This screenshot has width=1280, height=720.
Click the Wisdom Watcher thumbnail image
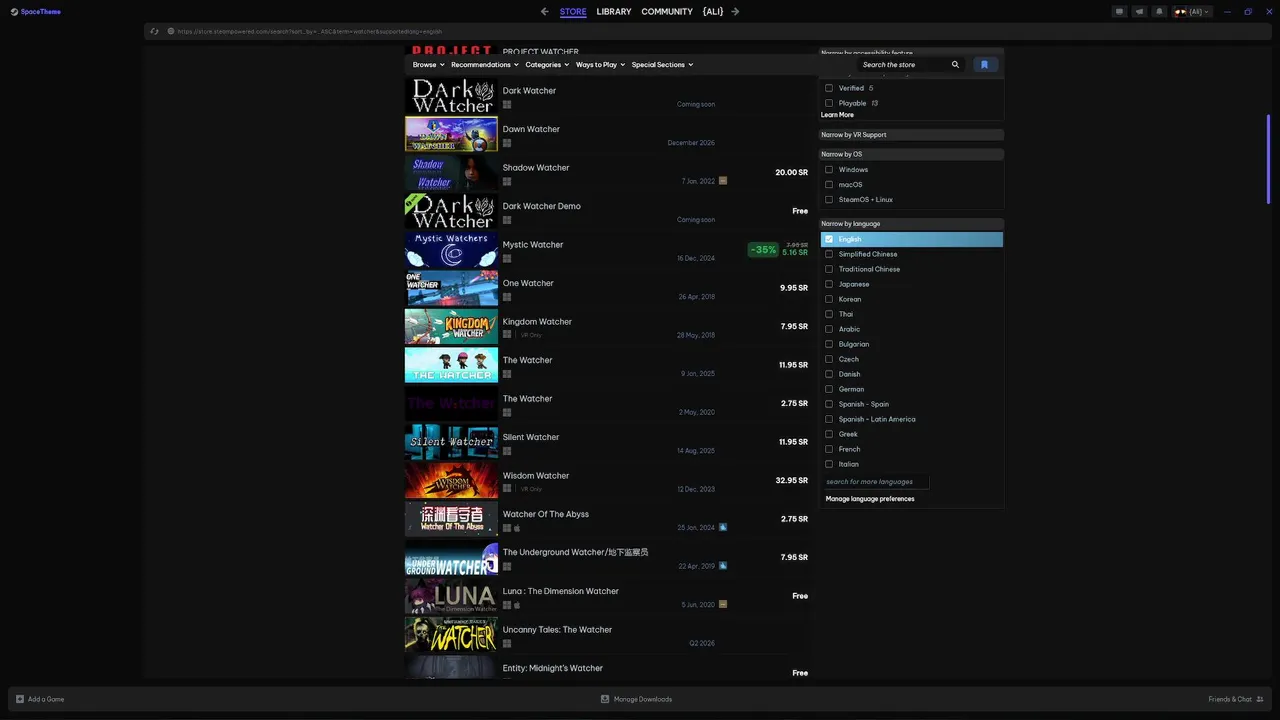pyautogui.click(x=451, y=480)
